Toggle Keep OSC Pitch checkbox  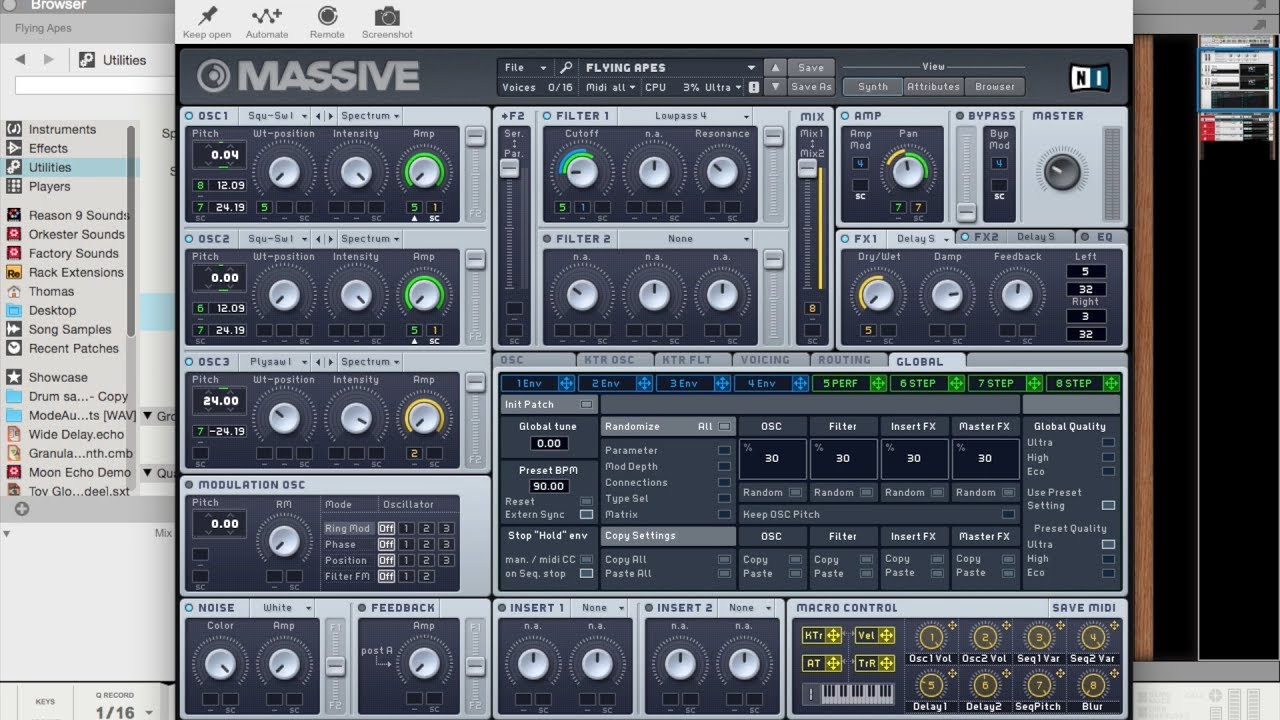1008,515
